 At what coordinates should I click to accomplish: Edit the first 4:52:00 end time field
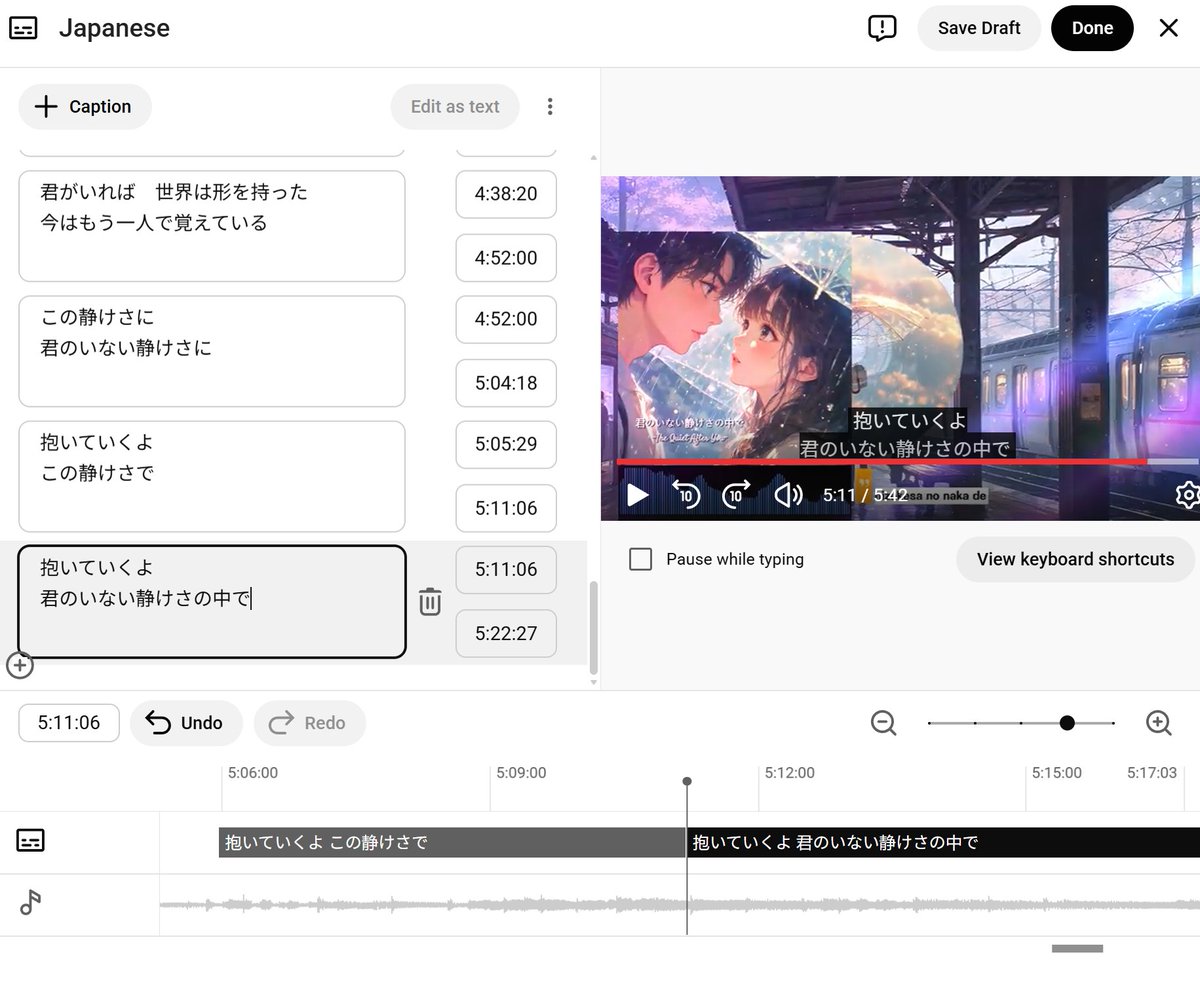click(x=506, y=258)
